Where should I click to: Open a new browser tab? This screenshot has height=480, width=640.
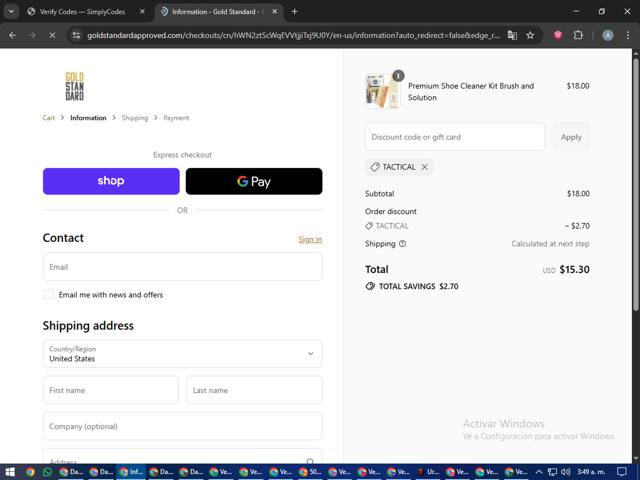pos(294,12)
